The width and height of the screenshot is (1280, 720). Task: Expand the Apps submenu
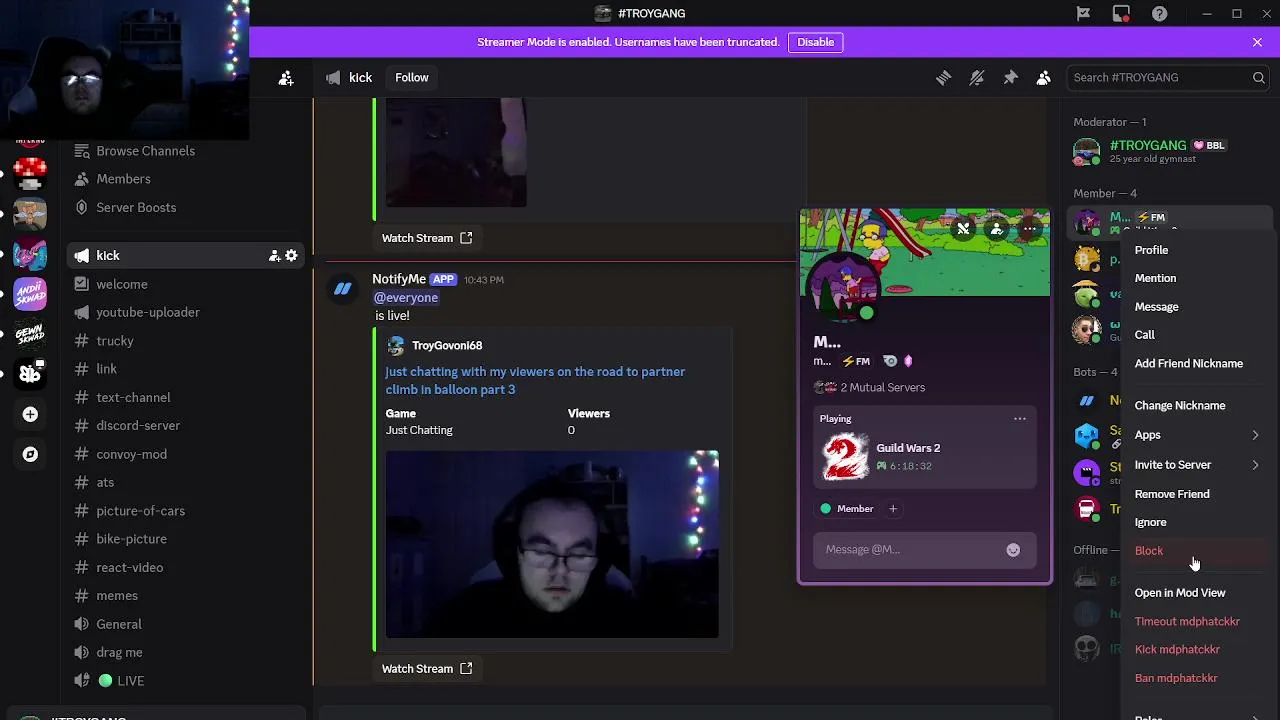[1197, 435]
